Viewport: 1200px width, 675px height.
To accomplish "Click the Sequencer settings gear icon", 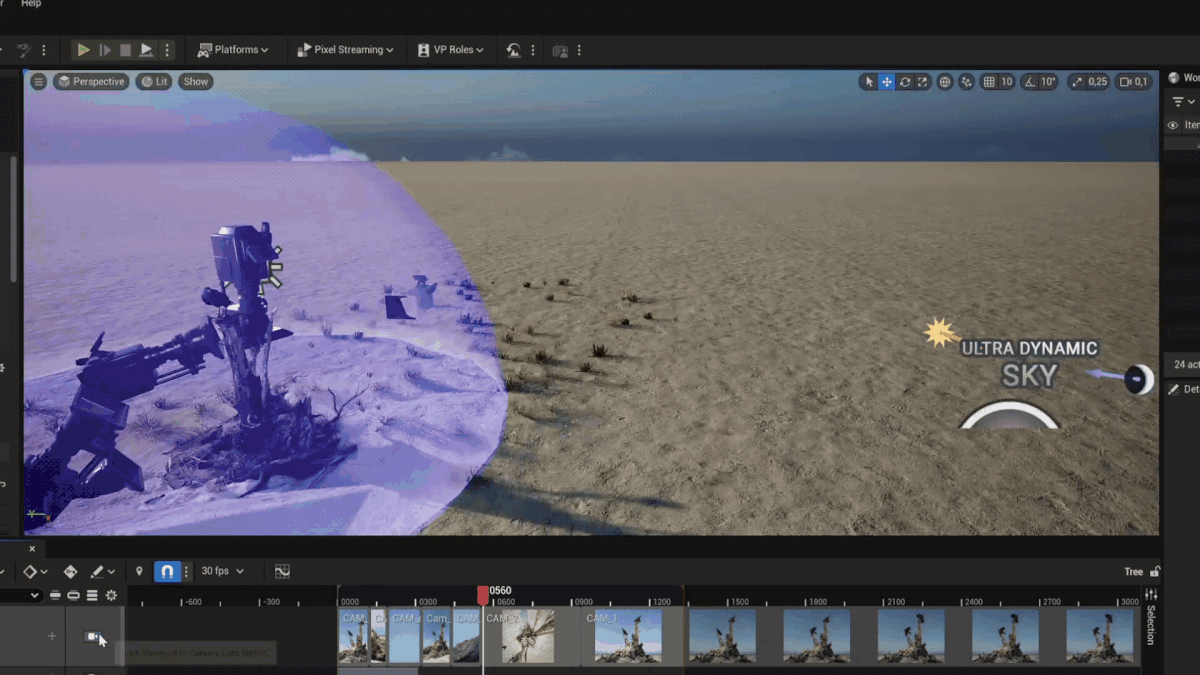I will tap(111, 596).
